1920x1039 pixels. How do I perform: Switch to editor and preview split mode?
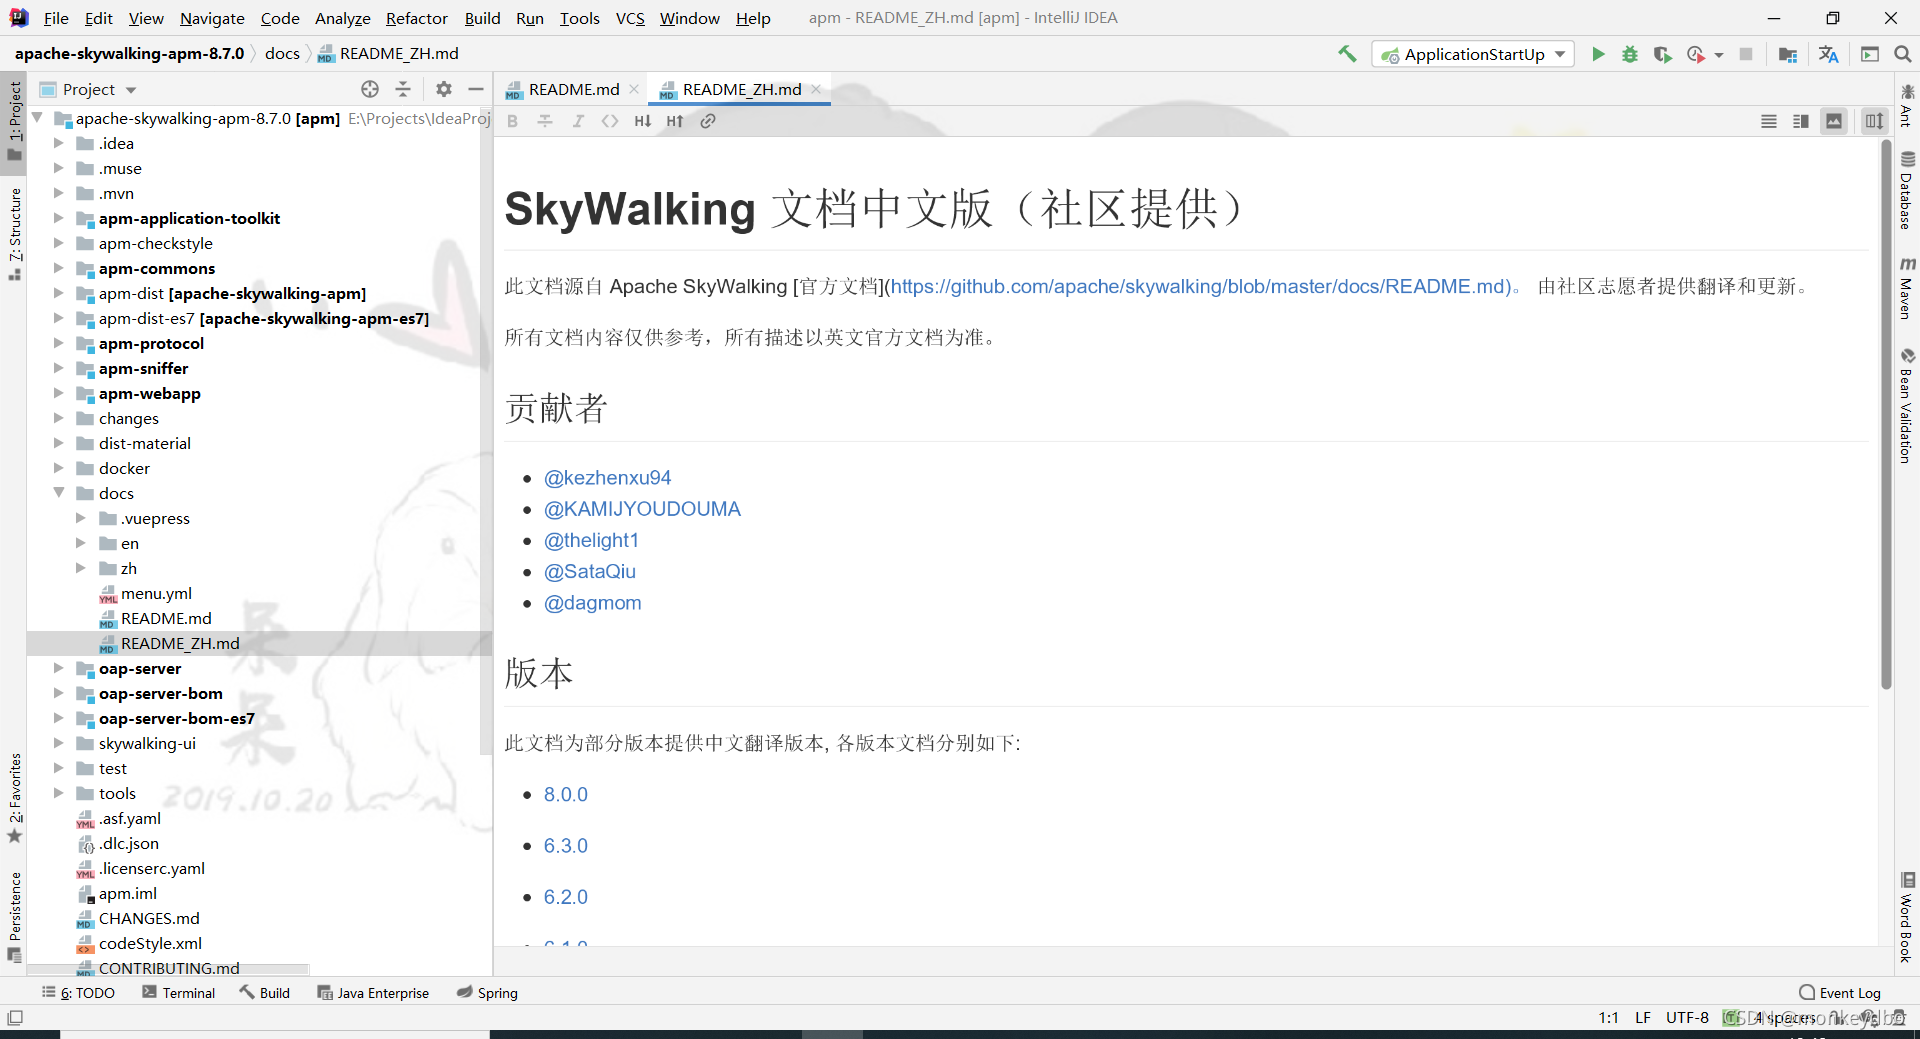click(1801, 121)
